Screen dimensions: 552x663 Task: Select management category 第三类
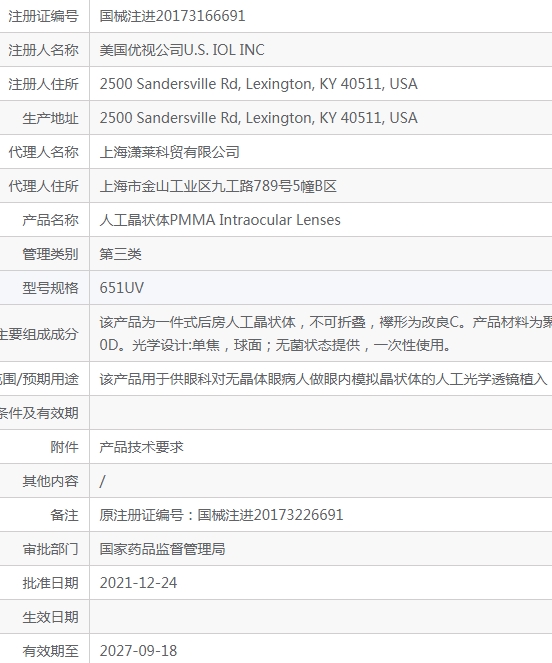tap(121, 254)
